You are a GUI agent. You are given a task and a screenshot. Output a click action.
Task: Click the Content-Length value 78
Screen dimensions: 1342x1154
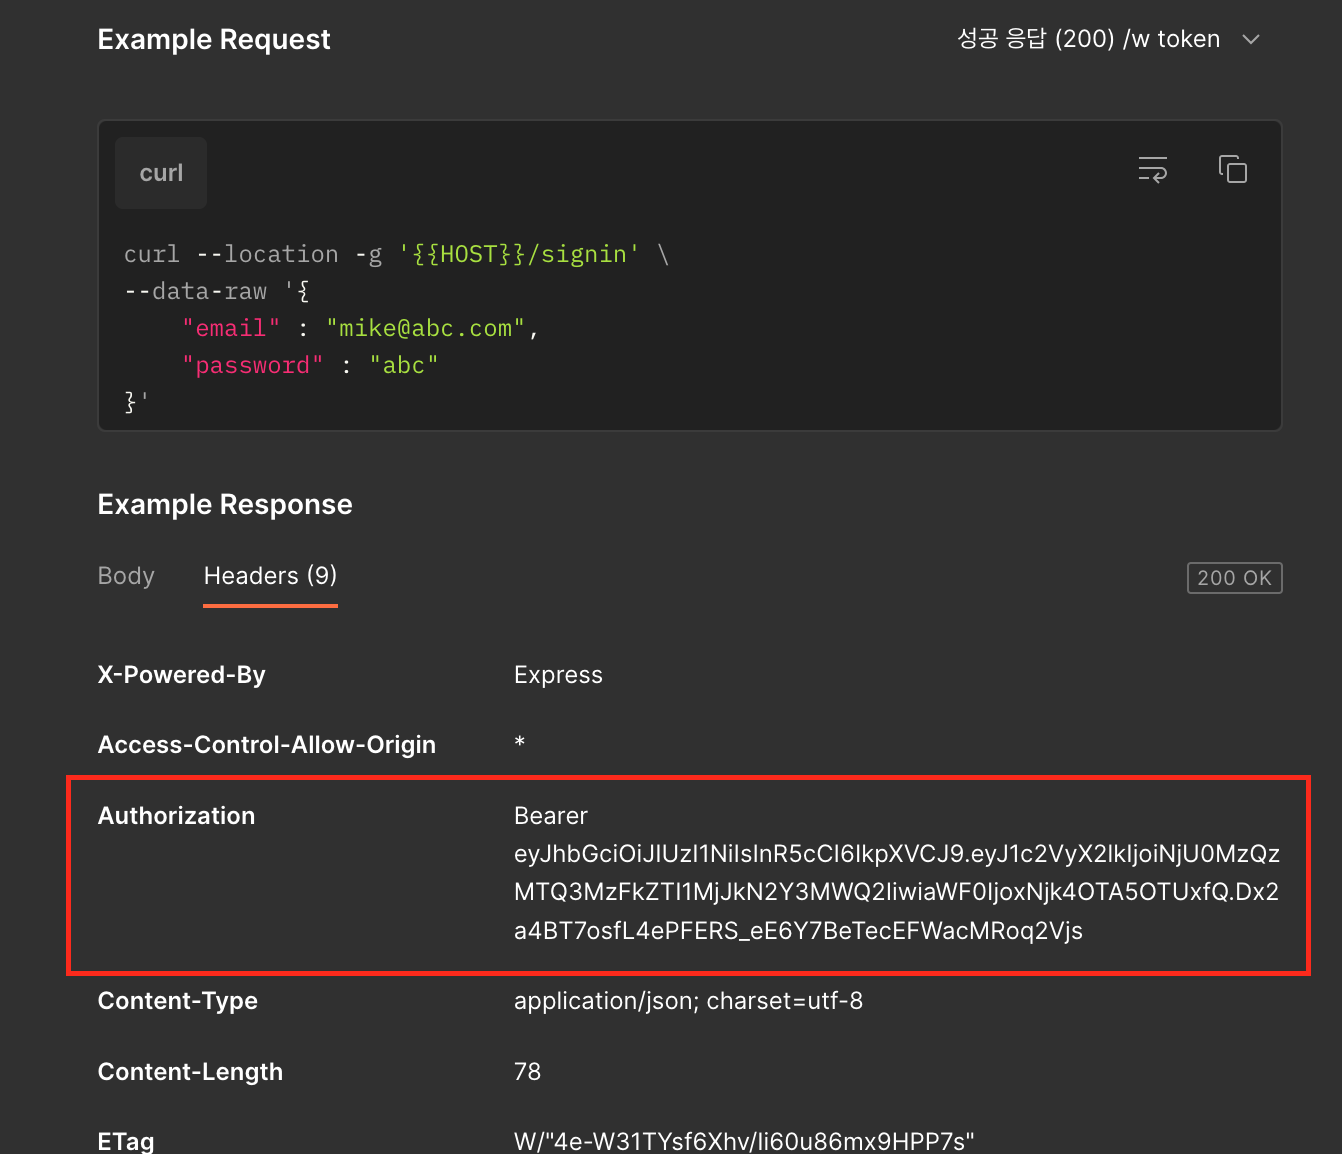[x=527, y=1072]
